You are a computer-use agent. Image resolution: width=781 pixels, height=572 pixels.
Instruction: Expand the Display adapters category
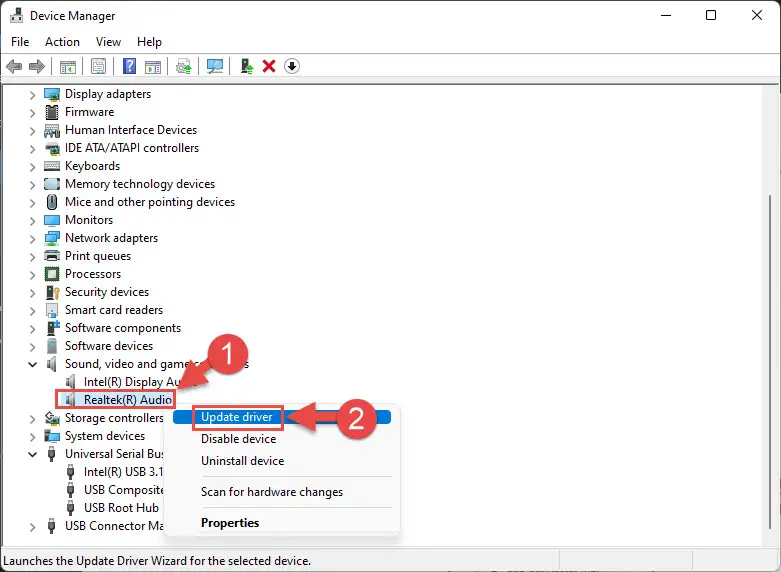(32, 94)
